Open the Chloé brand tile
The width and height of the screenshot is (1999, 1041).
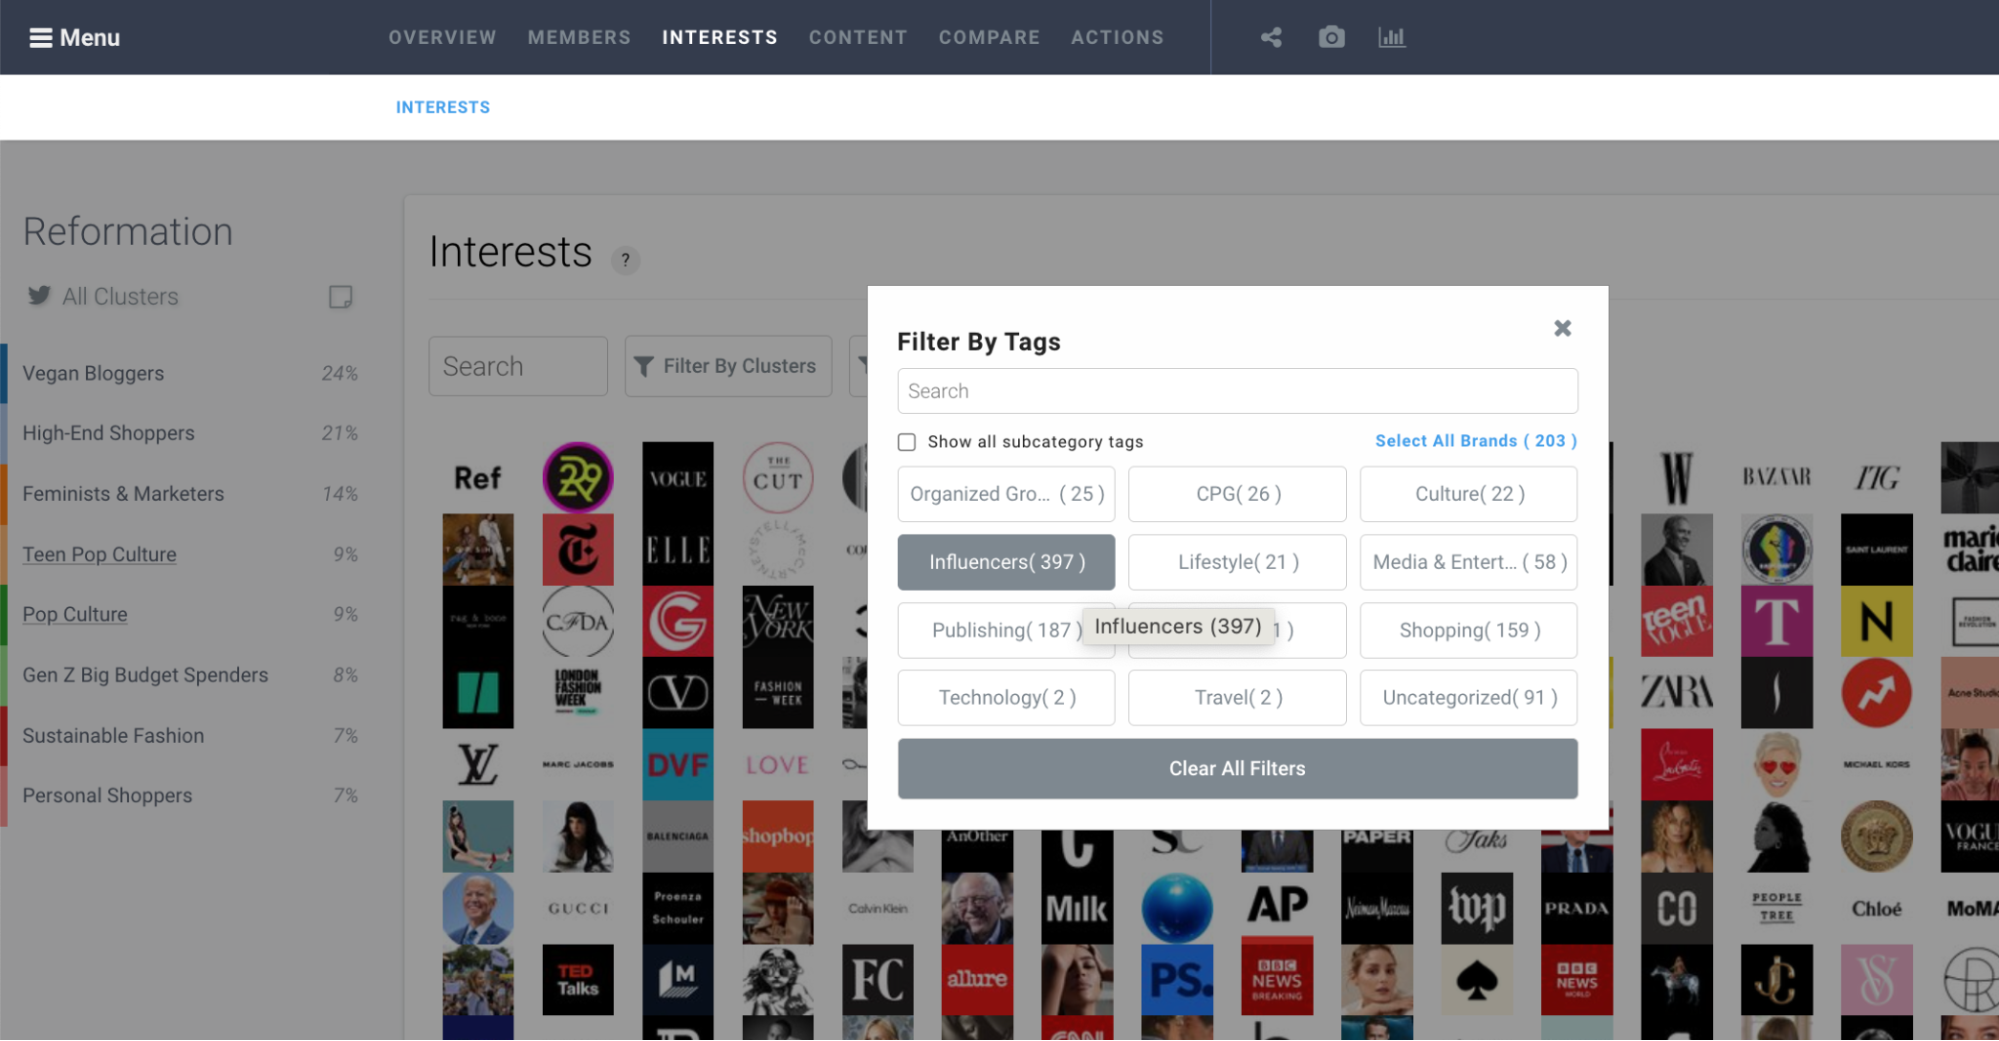coord(1877,908)
